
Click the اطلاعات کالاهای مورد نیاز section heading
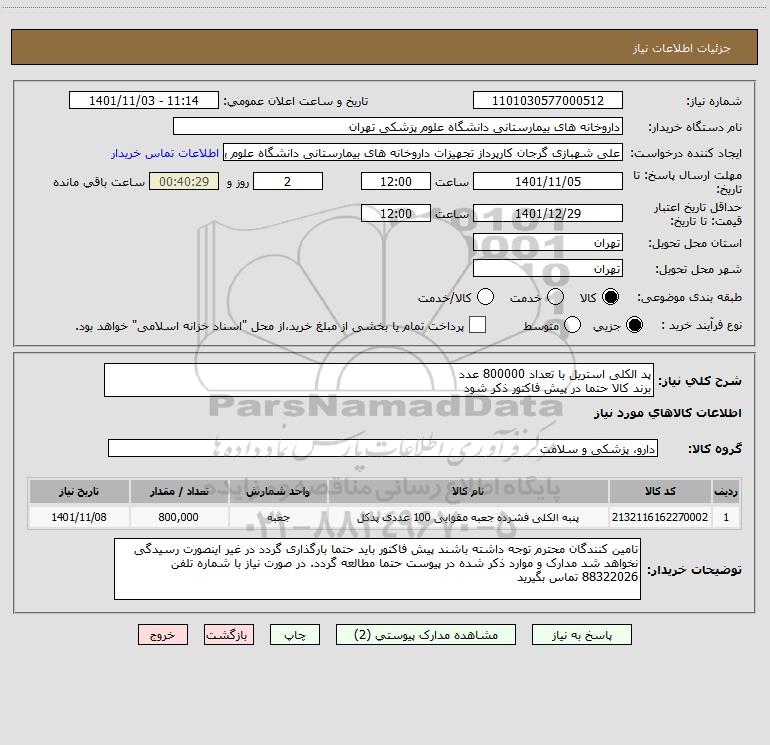[667, 414]
